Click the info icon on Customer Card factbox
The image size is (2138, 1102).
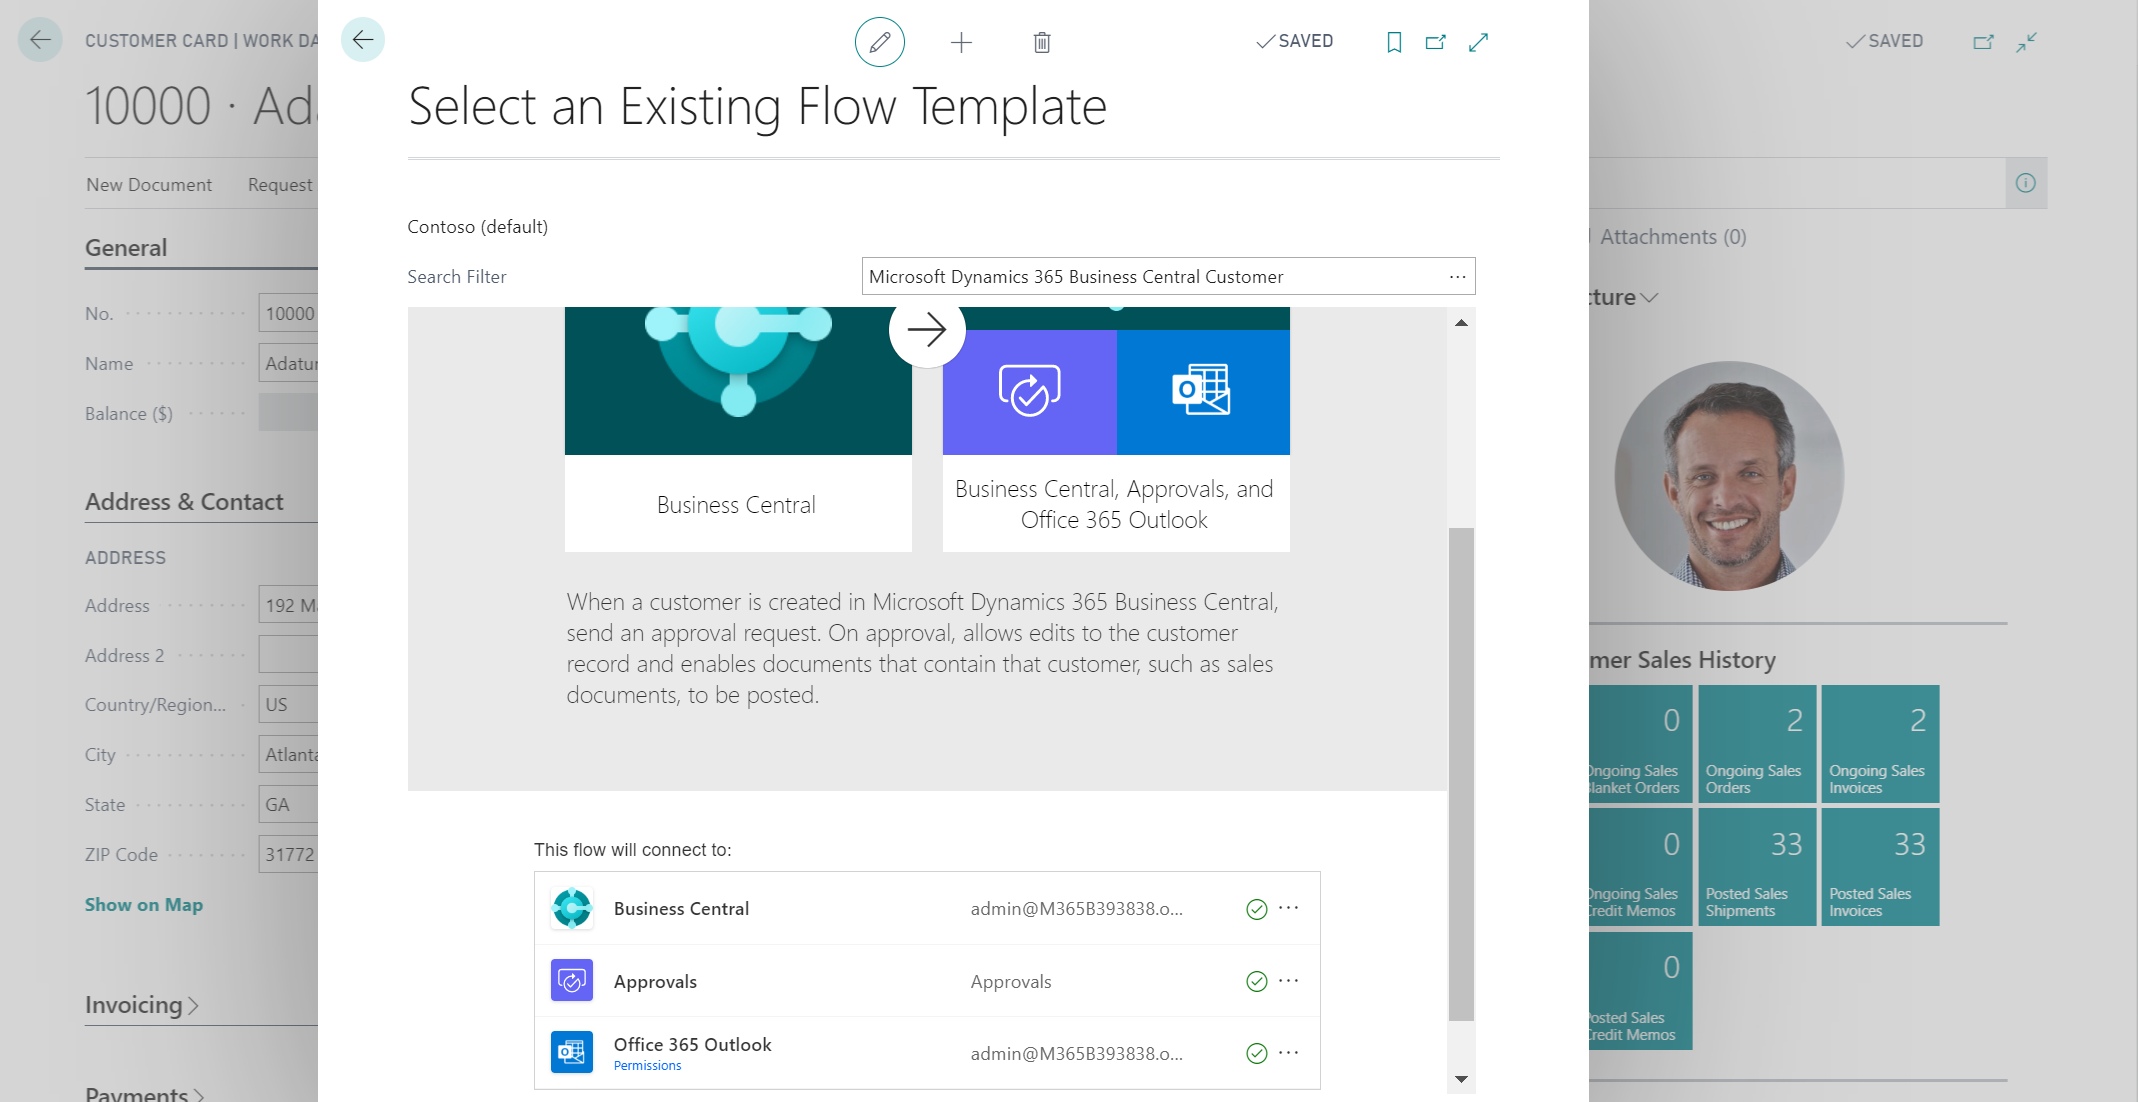tap(2026, 183)
